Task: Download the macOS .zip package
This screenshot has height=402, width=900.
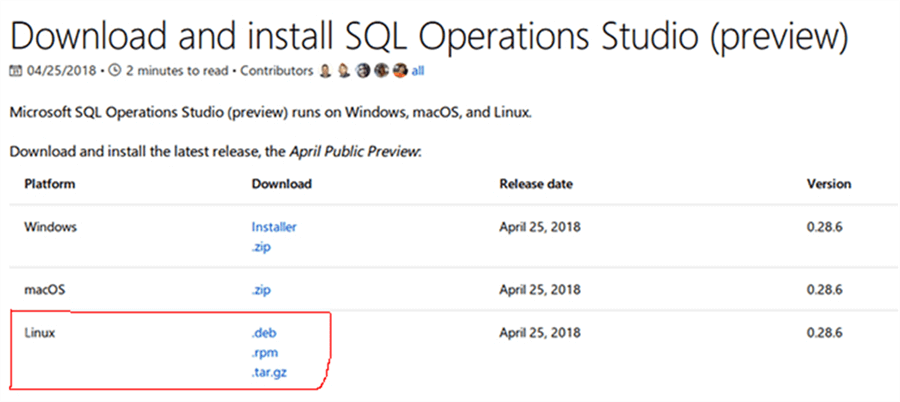Action: coord(261,290)
